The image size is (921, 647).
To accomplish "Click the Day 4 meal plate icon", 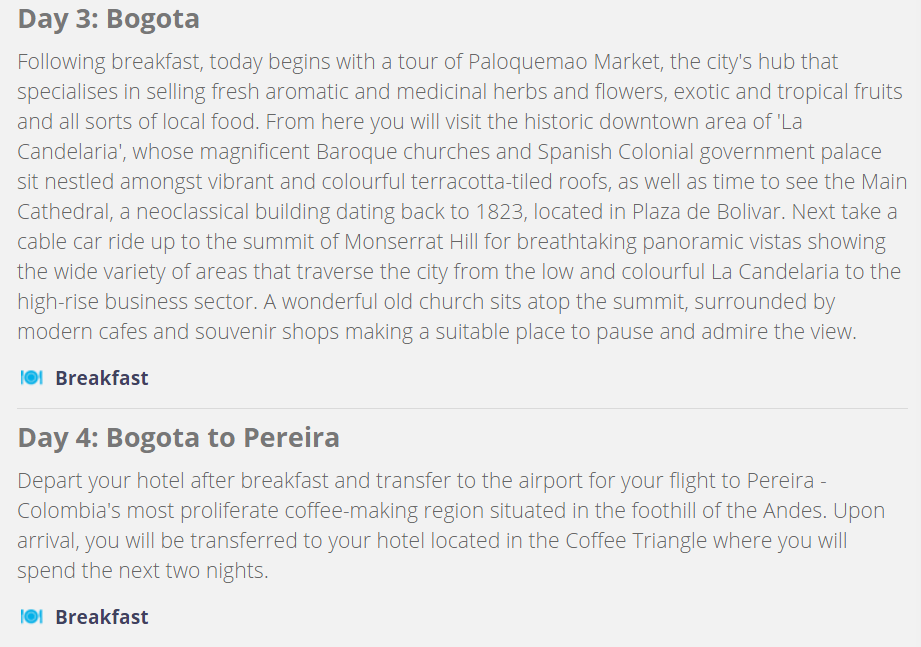I will tap(32, 616).
